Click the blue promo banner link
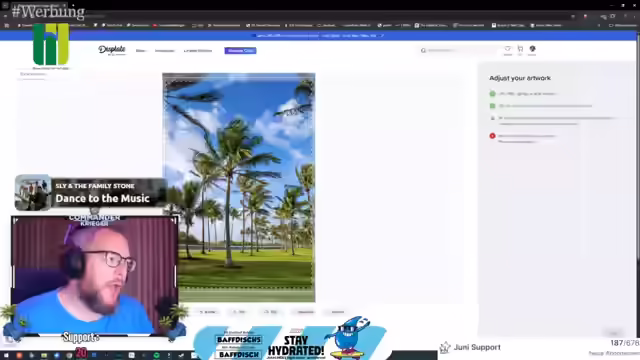640x360 pixels. tap(318, 36)
